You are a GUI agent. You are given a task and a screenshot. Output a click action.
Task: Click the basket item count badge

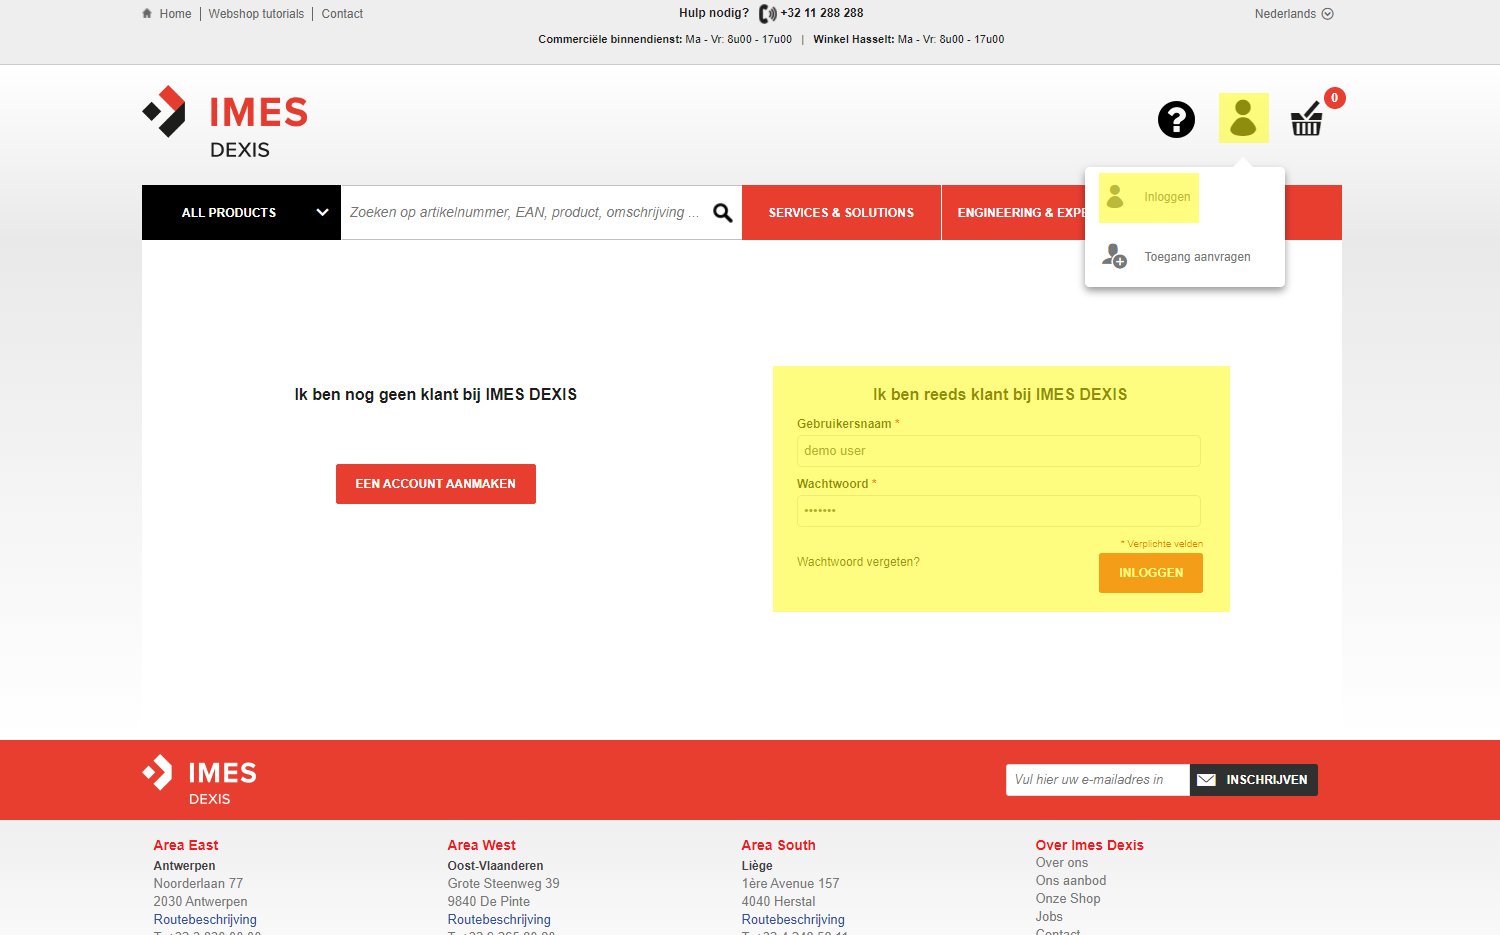coord(1334,98)
